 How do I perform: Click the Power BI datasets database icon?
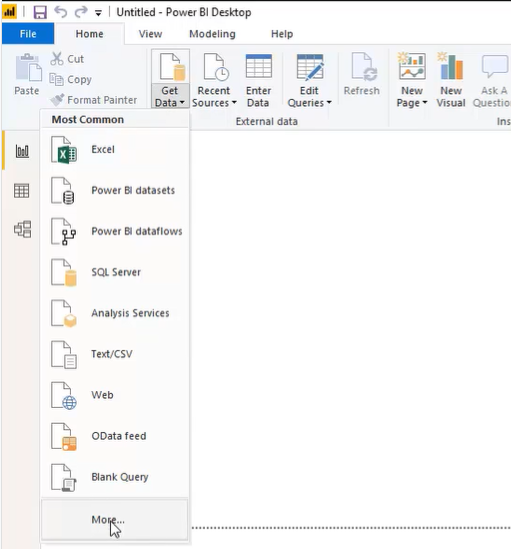click(63, 191)
